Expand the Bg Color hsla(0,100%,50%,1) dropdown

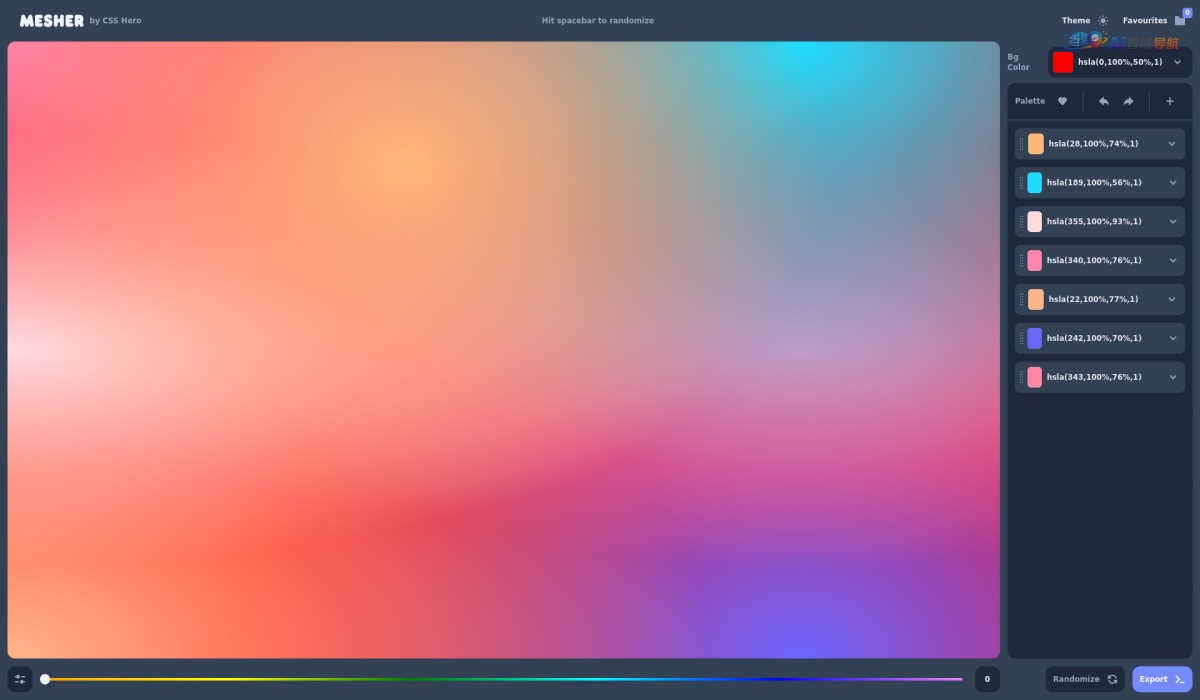click(1177, 62)
